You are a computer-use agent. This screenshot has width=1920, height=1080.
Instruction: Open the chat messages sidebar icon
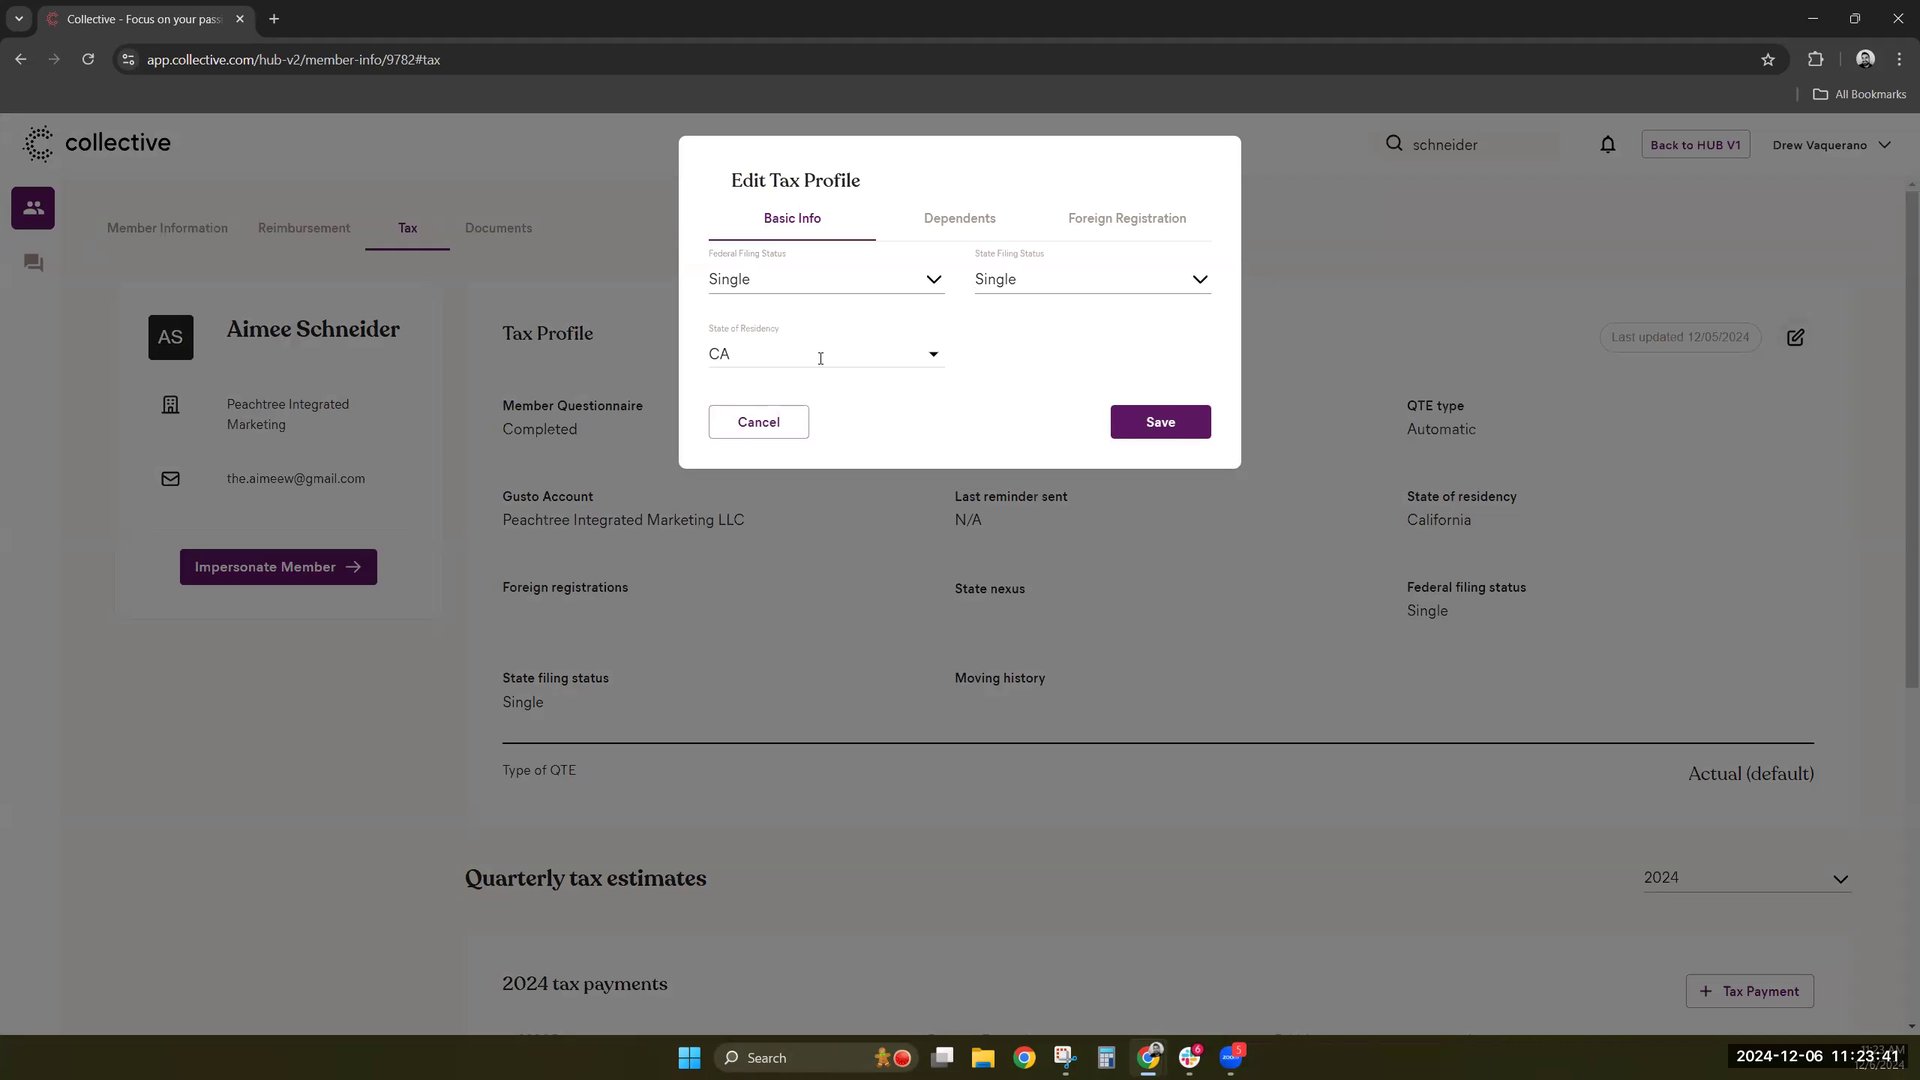click(x=33, y=263)
